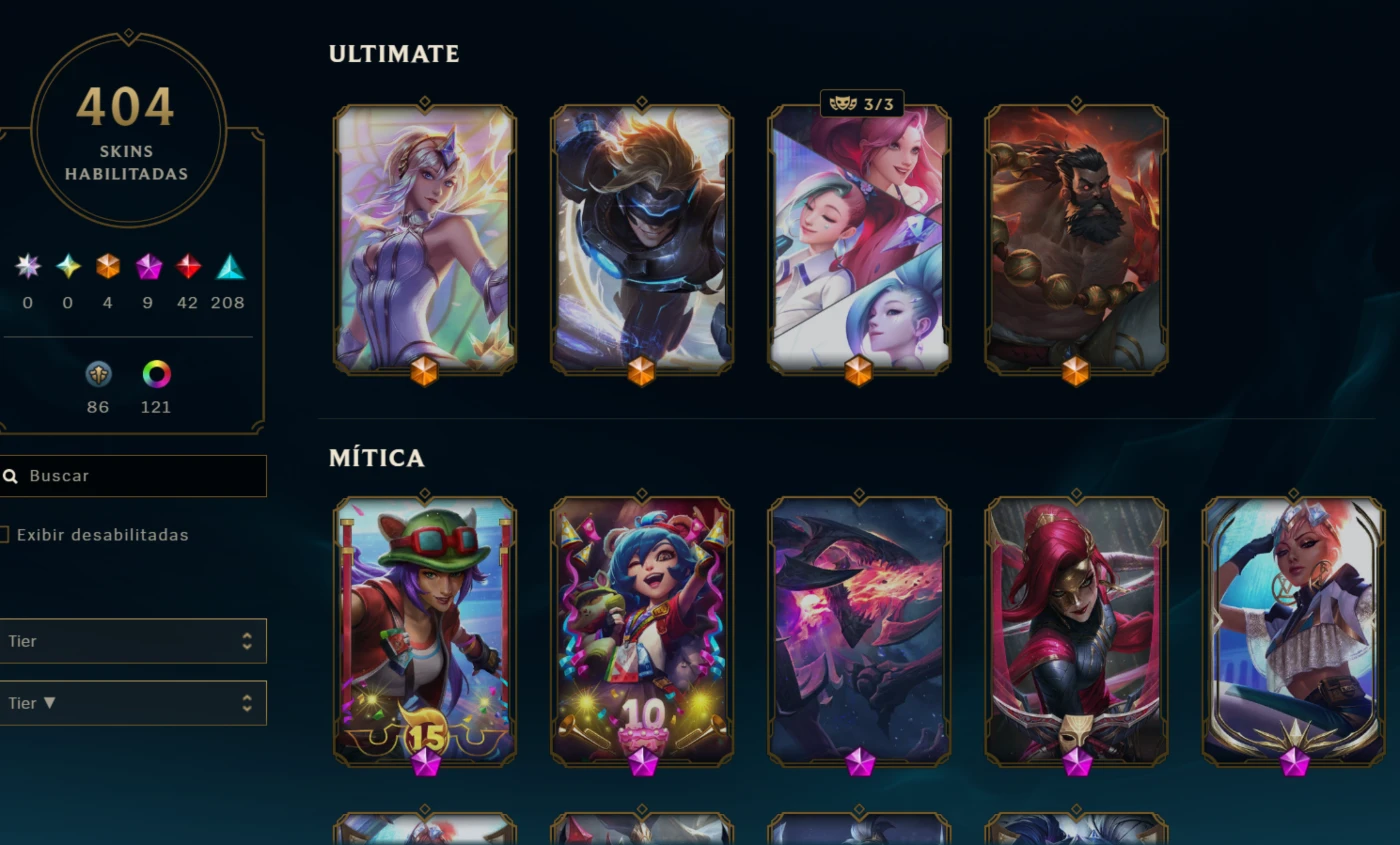Click the red Legendary tier gem icon
This screenshot has width=1400, height=845.
pyautogui.click(x=188, y=266)
